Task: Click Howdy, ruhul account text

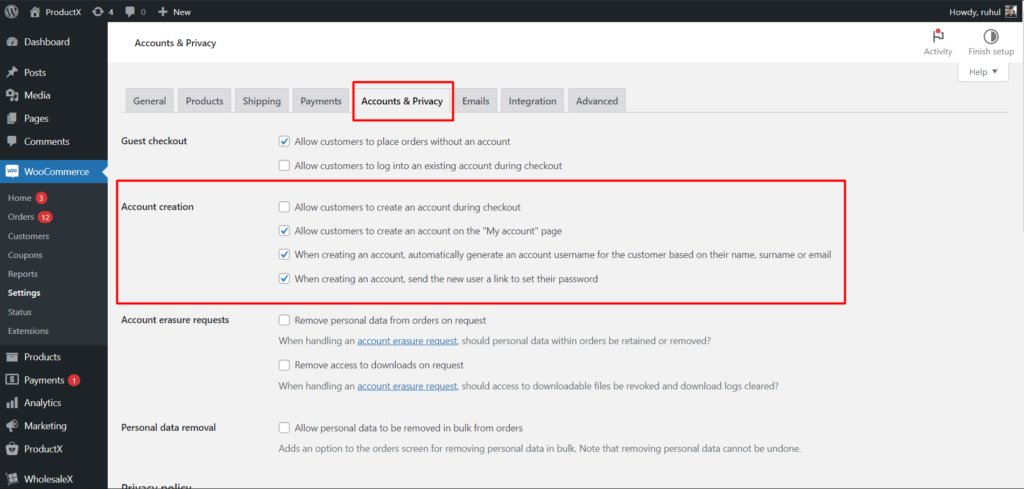Action: tap(975, 12)
